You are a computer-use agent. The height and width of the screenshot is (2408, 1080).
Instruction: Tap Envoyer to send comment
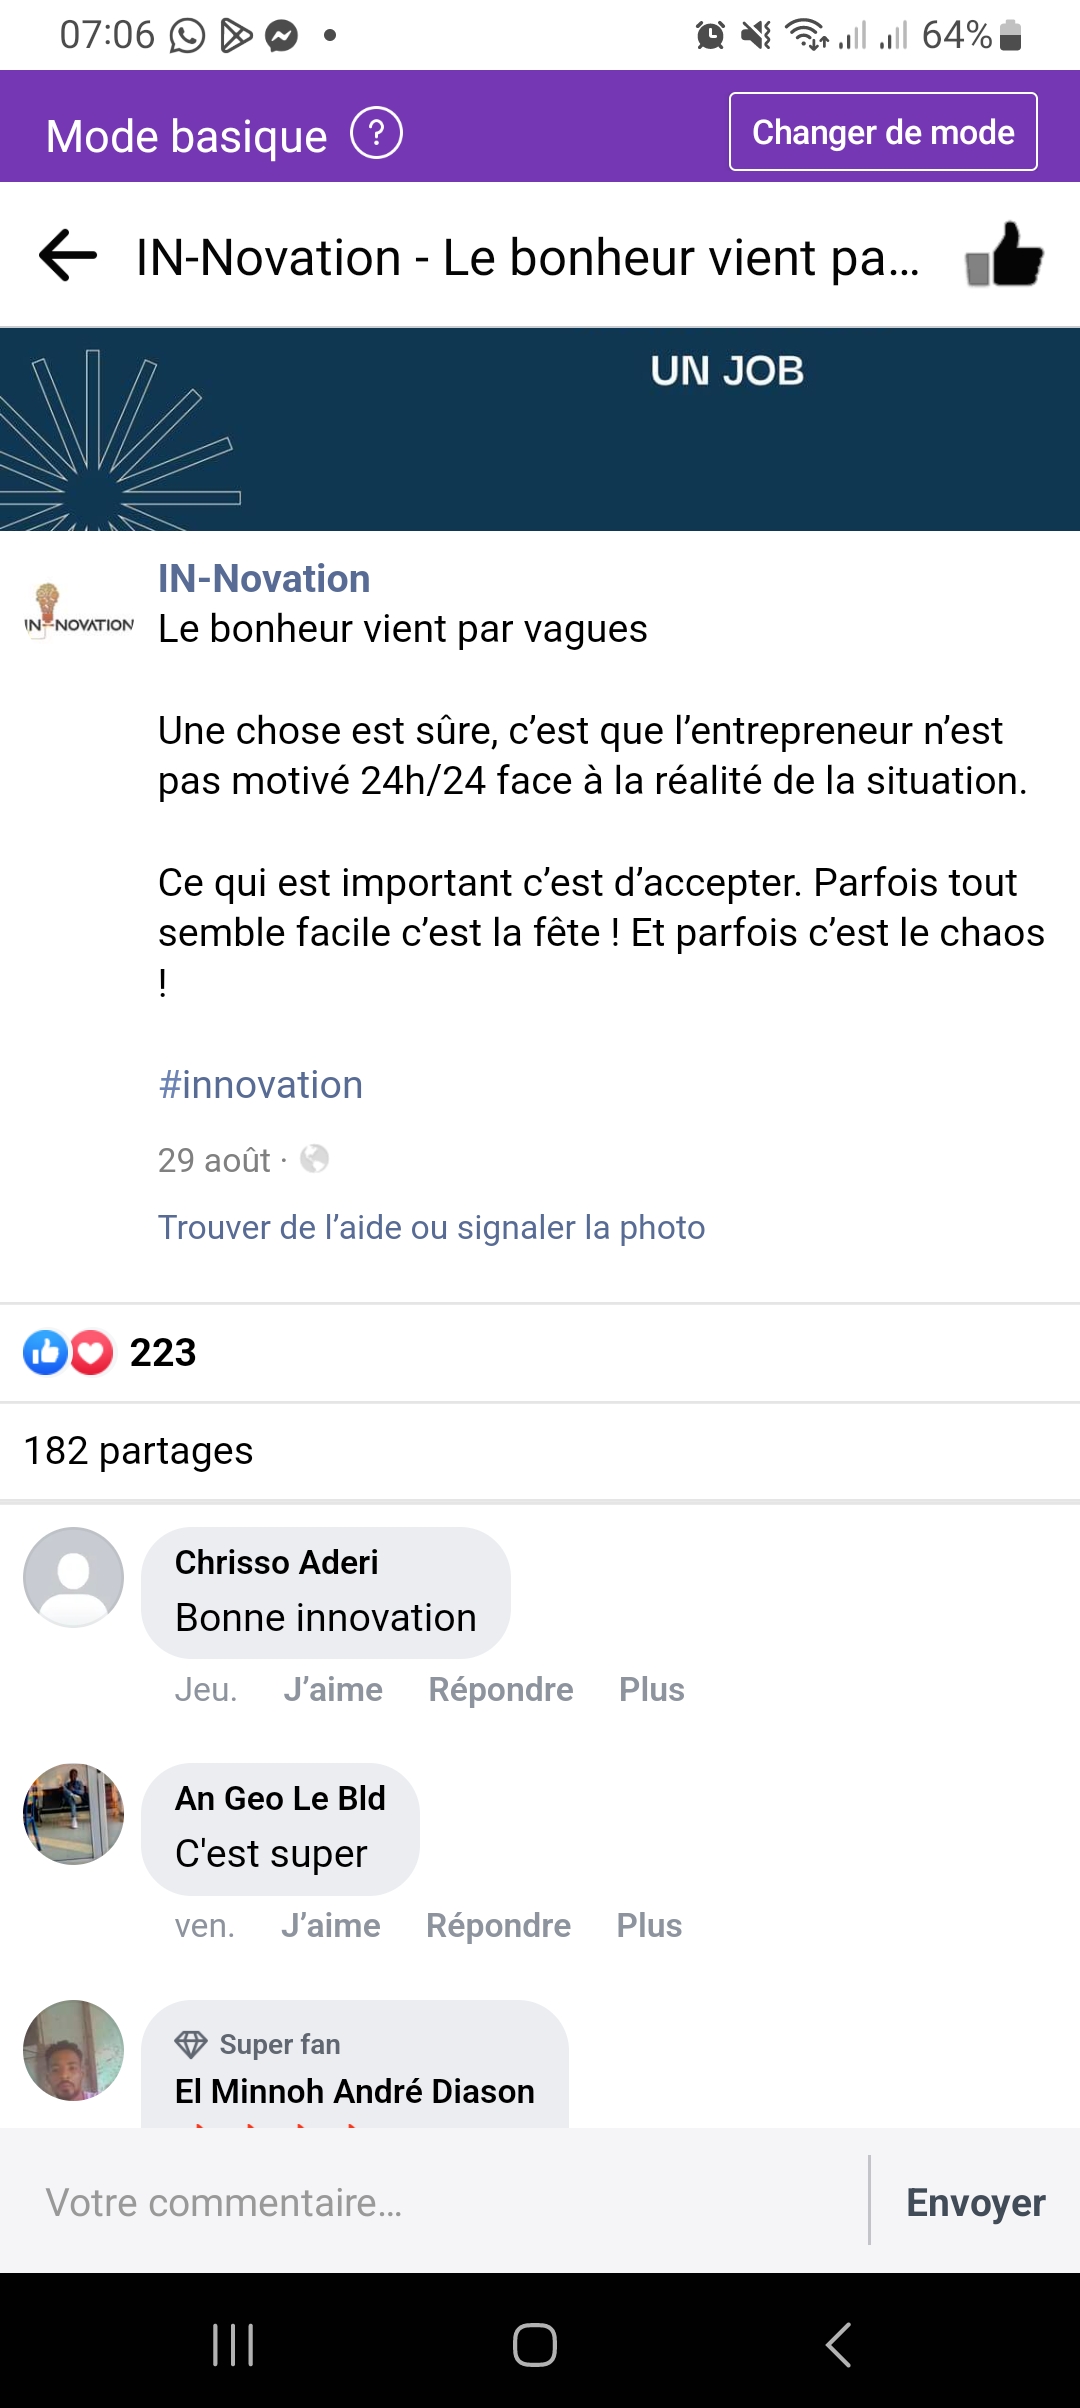coord(975,2202)
